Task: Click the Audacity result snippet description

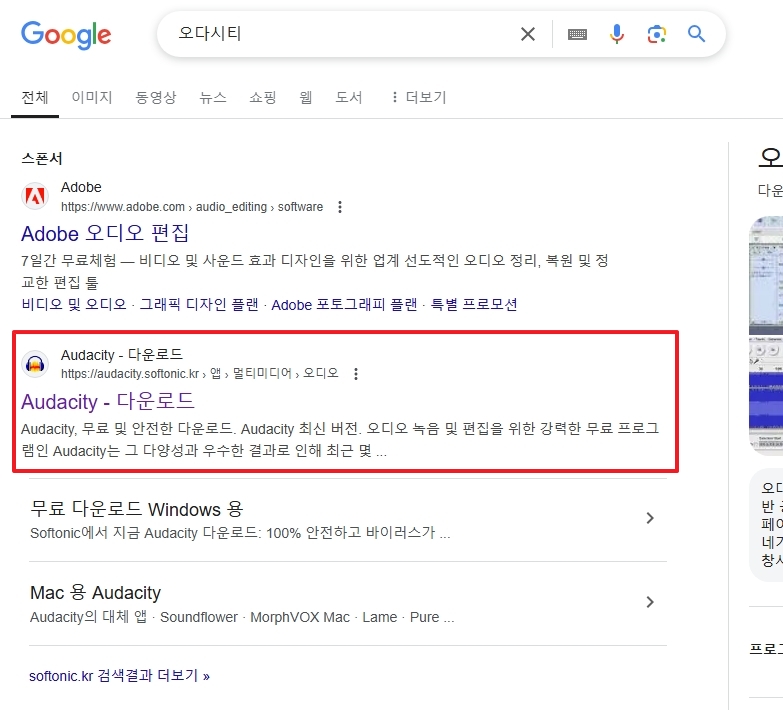Action: click(340, 439)
